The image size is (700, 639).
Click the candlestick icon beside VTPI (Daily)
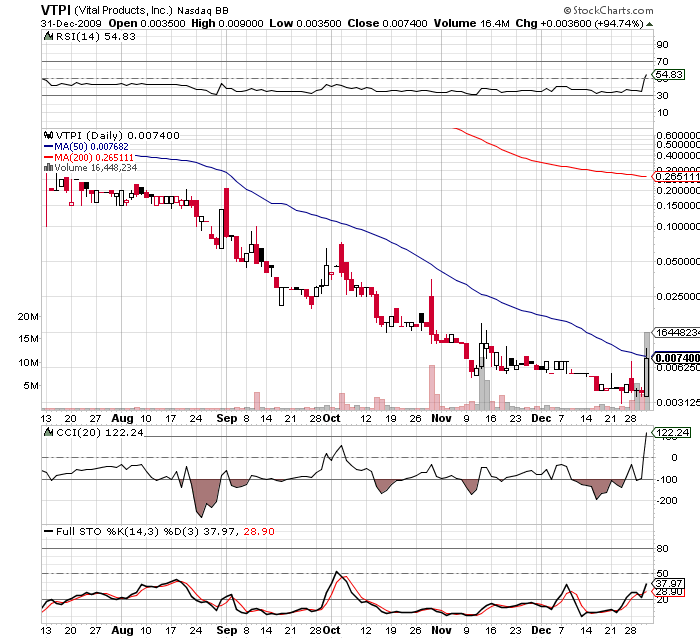(x=48, y=135)
